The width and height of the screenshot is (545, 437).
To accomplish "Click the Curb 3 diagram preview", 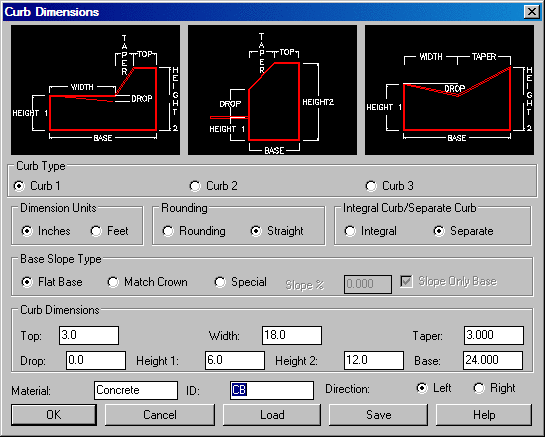I will [449, 90].
